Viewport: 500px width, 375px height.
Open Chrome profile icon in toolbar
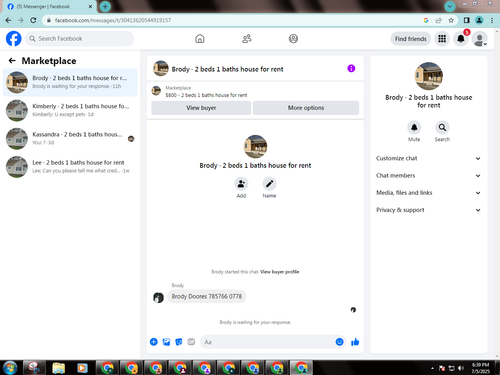pyautogui.click(x=479, y=20)
